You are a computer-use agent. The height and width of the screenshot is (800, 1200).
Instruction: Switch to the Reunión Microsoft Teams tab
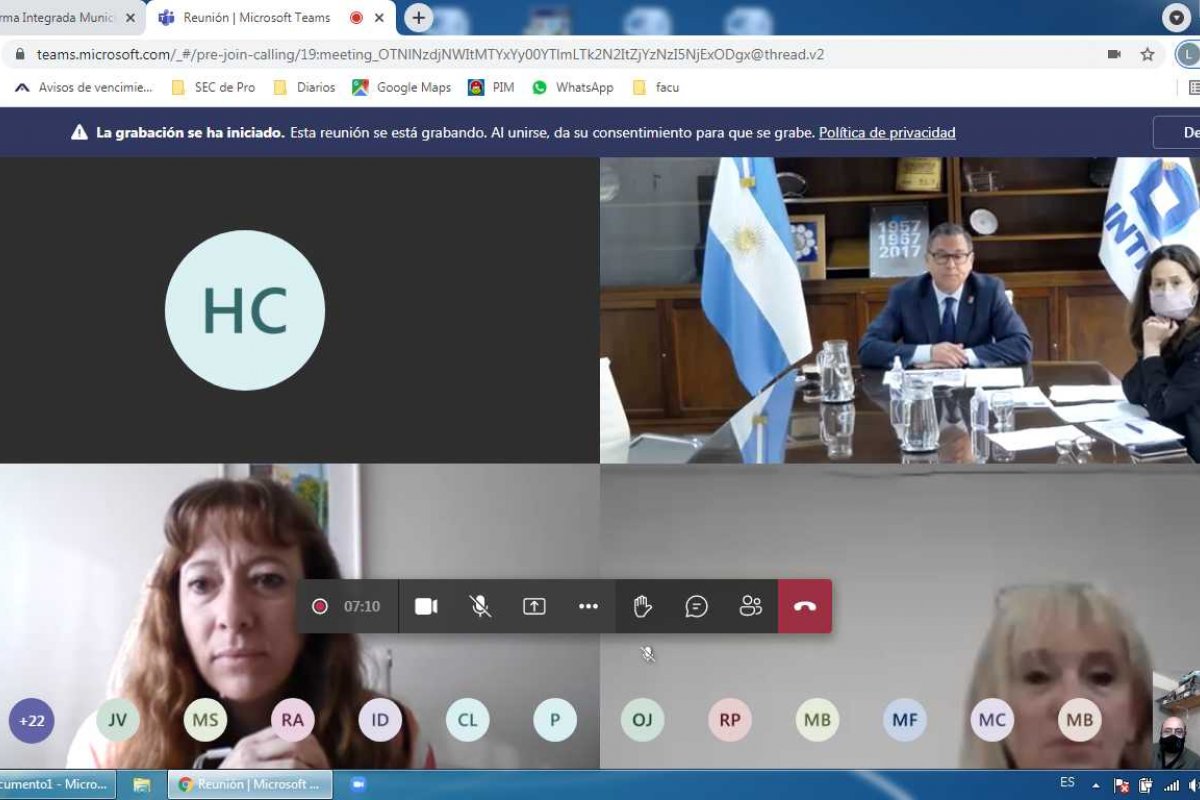[256, 18]
